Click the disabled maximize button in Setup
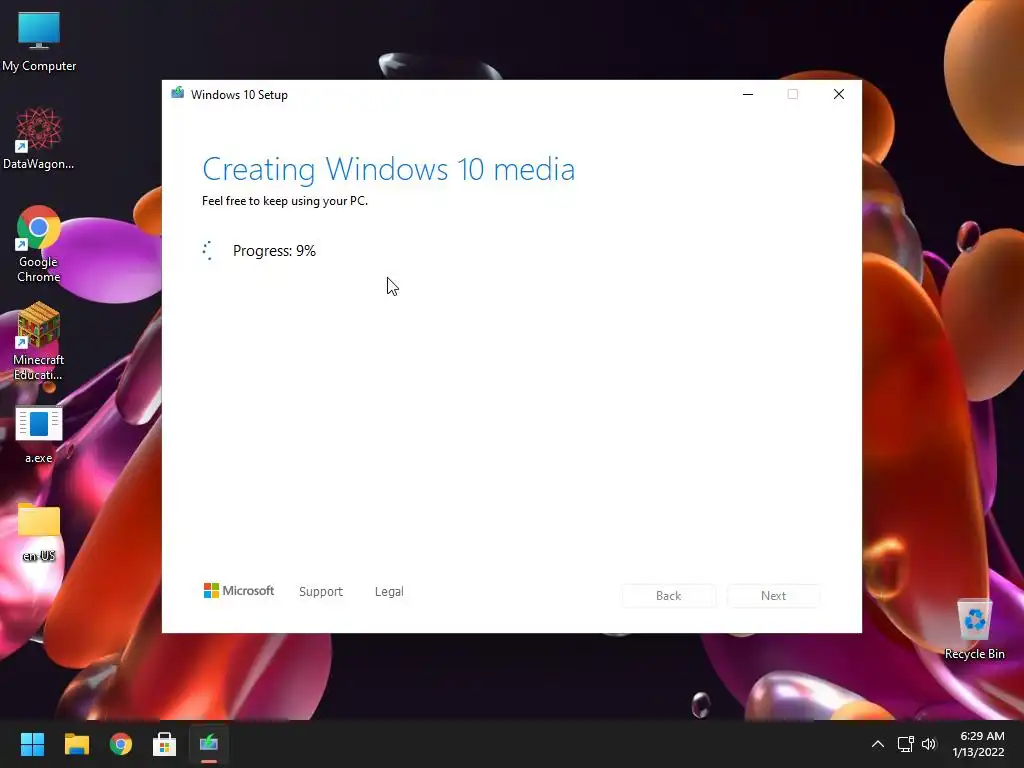The width and height of the screenshot is (1024, 768). pos(793,94)
